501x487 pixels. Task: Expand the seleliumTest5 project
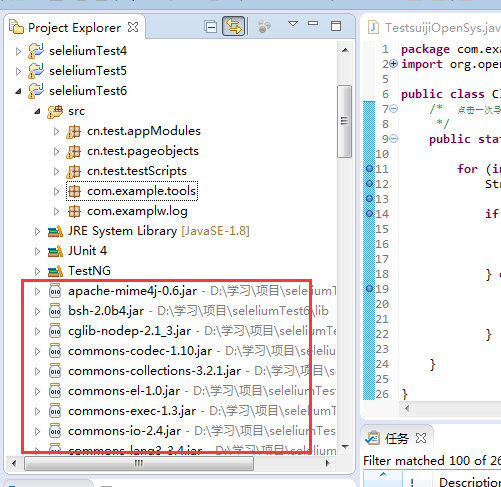[x=18, y=71]
